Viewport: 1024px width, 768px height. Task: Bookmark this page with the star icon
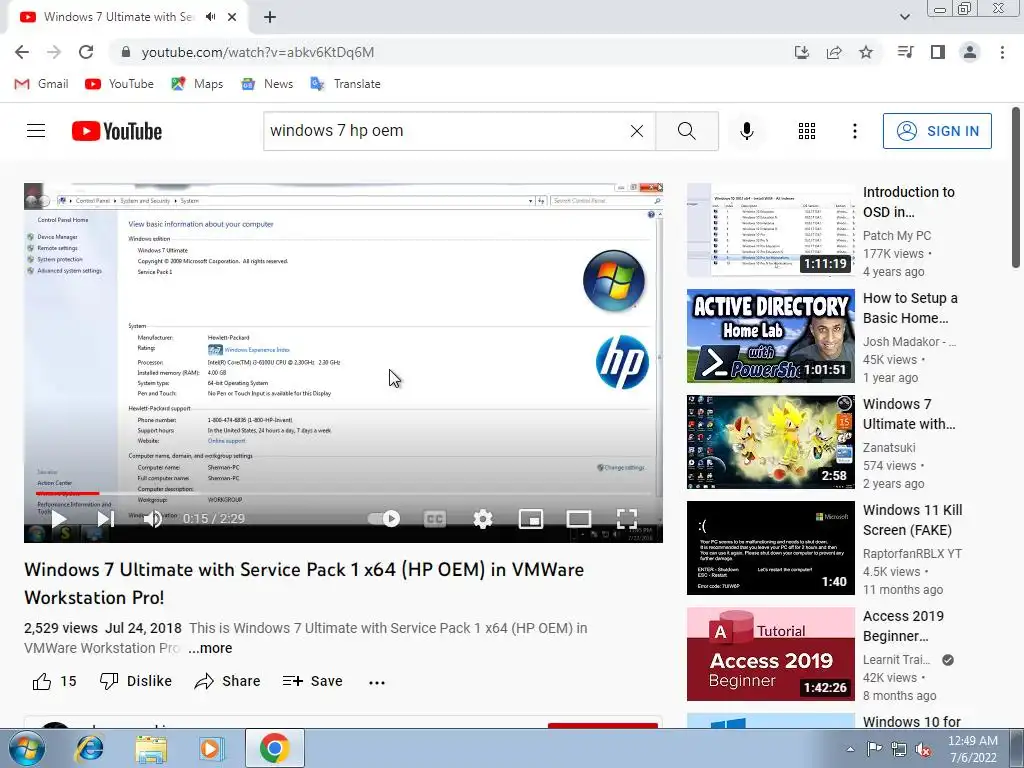click(x=866, y=52)
